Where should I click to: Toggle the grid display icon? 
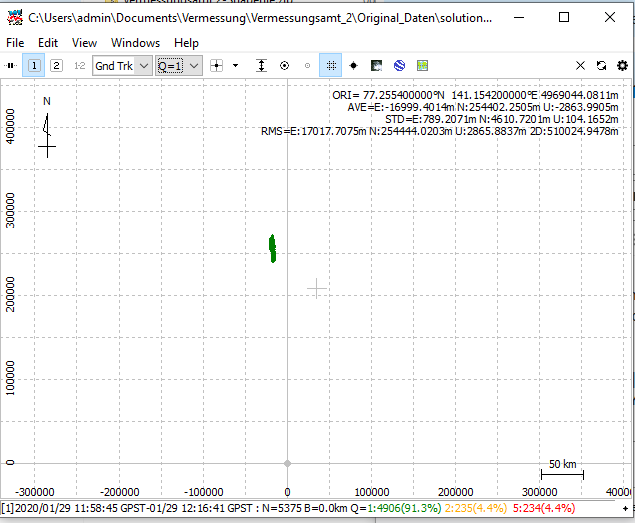point(330,65)
